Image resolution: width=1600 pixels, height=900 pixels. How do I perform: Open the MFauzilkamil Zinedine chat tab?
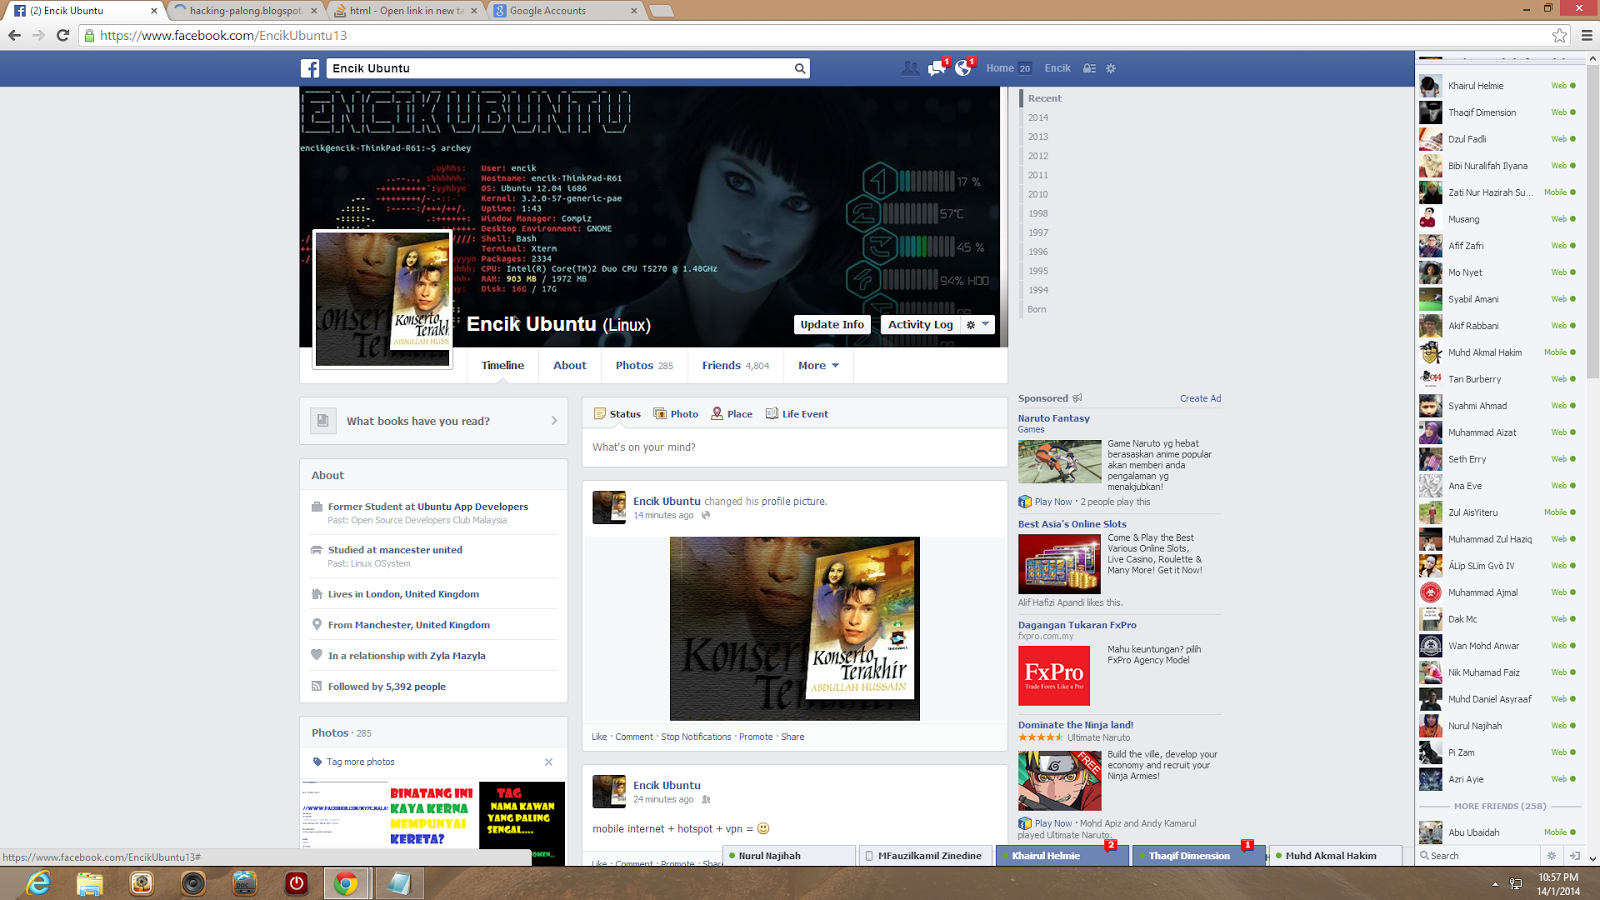[926, 856]
